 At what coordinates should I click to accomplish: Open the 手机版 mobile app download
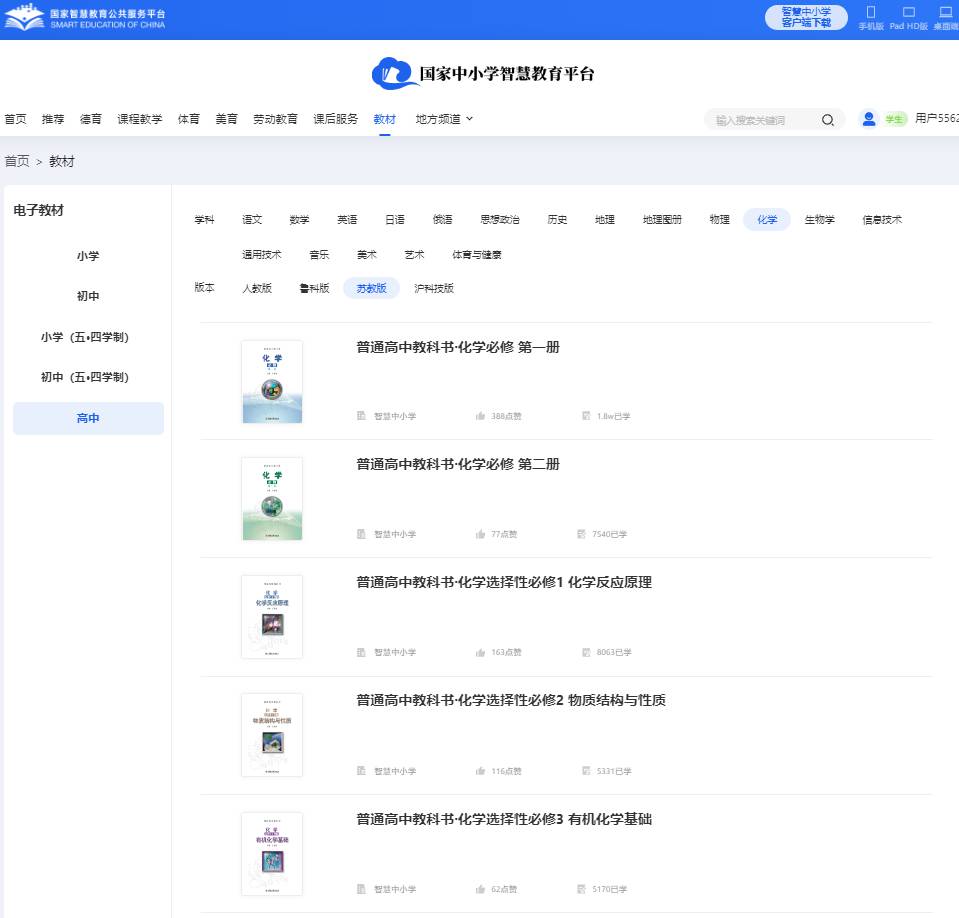point(871,18)
